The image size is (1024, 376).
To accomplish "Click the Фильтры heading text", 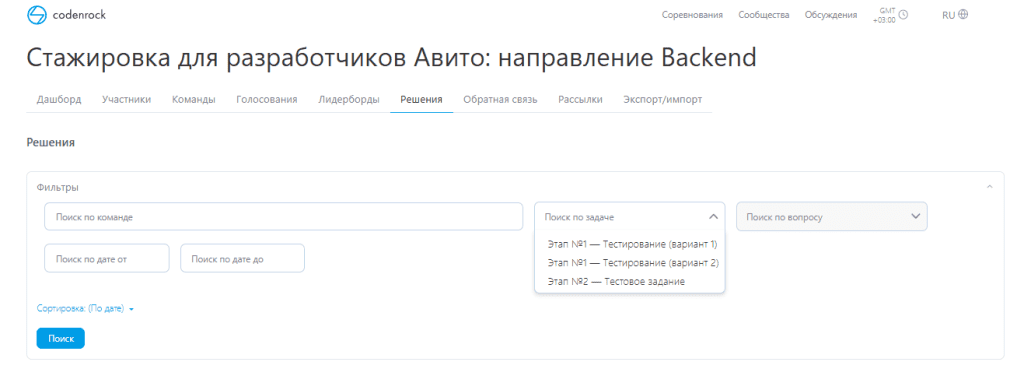I will click(x=57, y=187).
